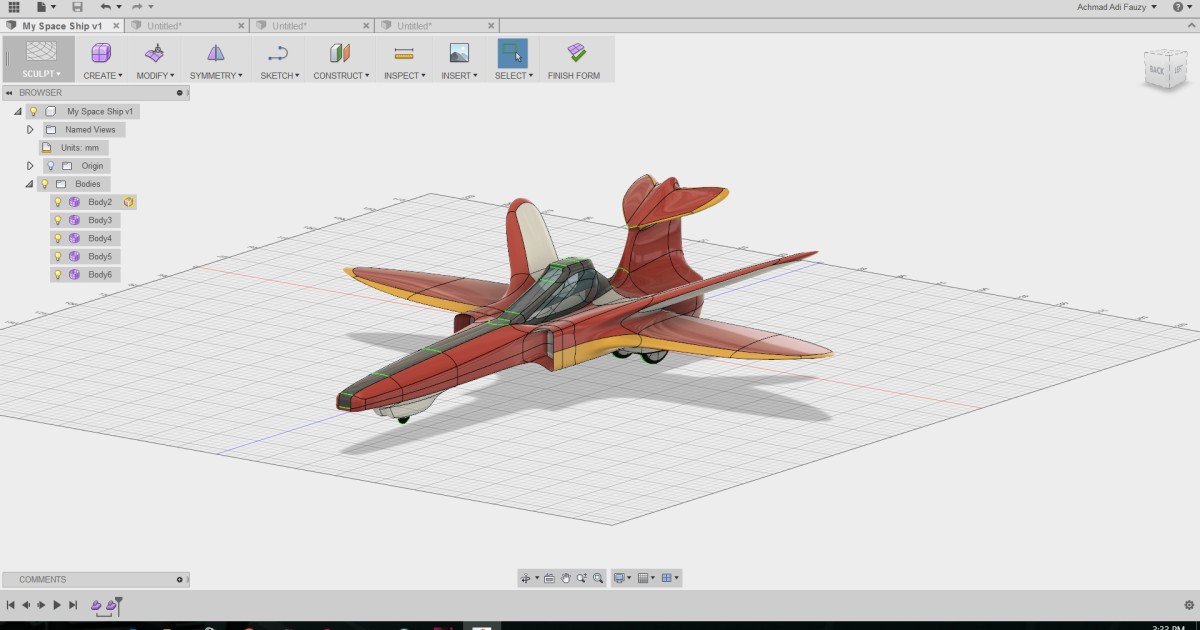This screenshot has width=1200, height=630.
Task: Expand the Named Views folder
Action: (x=30, y=129)
